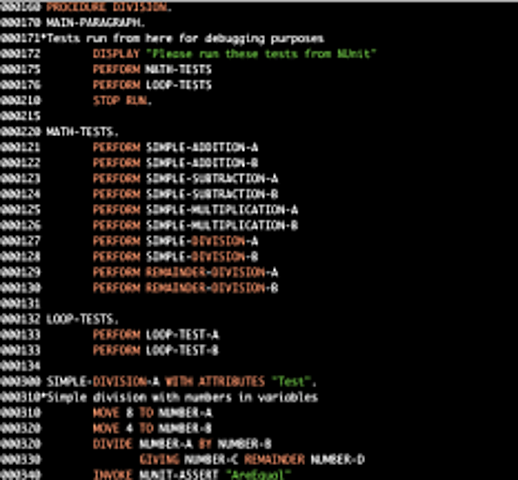Click SIMPLE-DIVISION-A on line 000127
The image size is (518, 480).
(202, 241)
